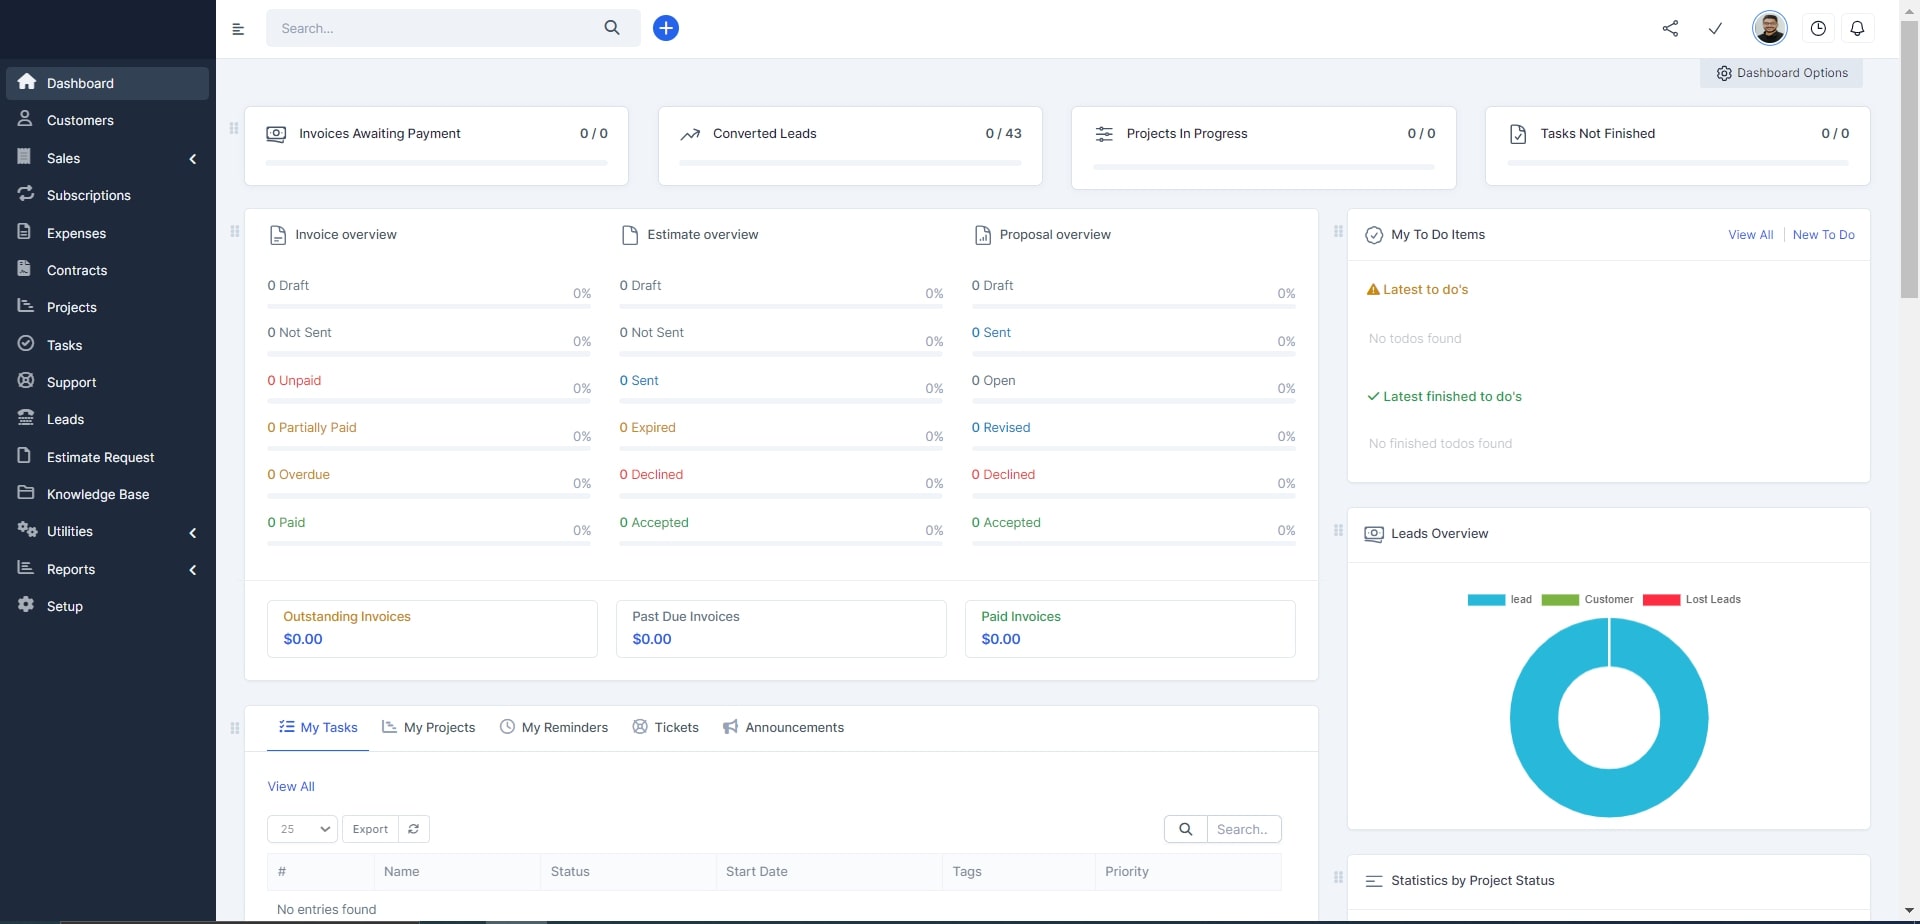
Task: Open Leads in the sidebar menu
Action: coord(65,420)
